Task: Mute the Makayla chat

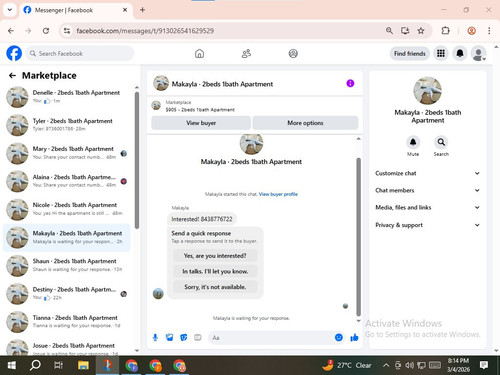Action: pos(413,142)
